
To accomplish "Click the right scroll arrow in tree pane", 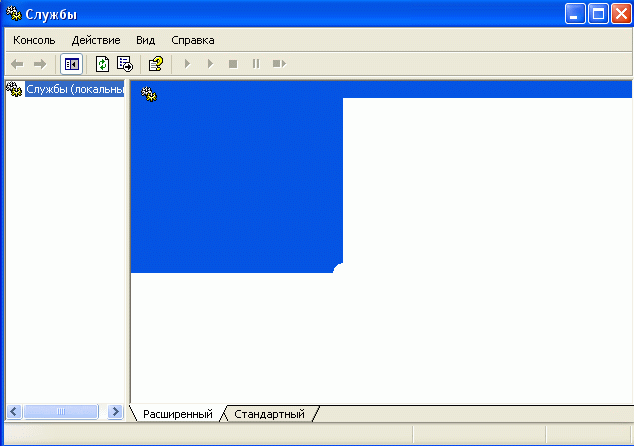I will [116, 411].
